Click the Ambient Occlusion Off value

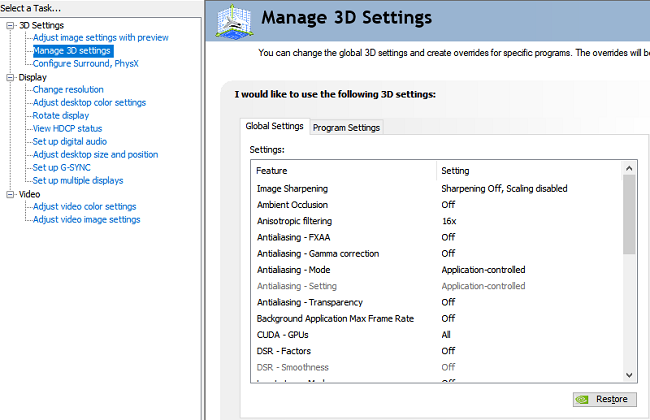448,205
